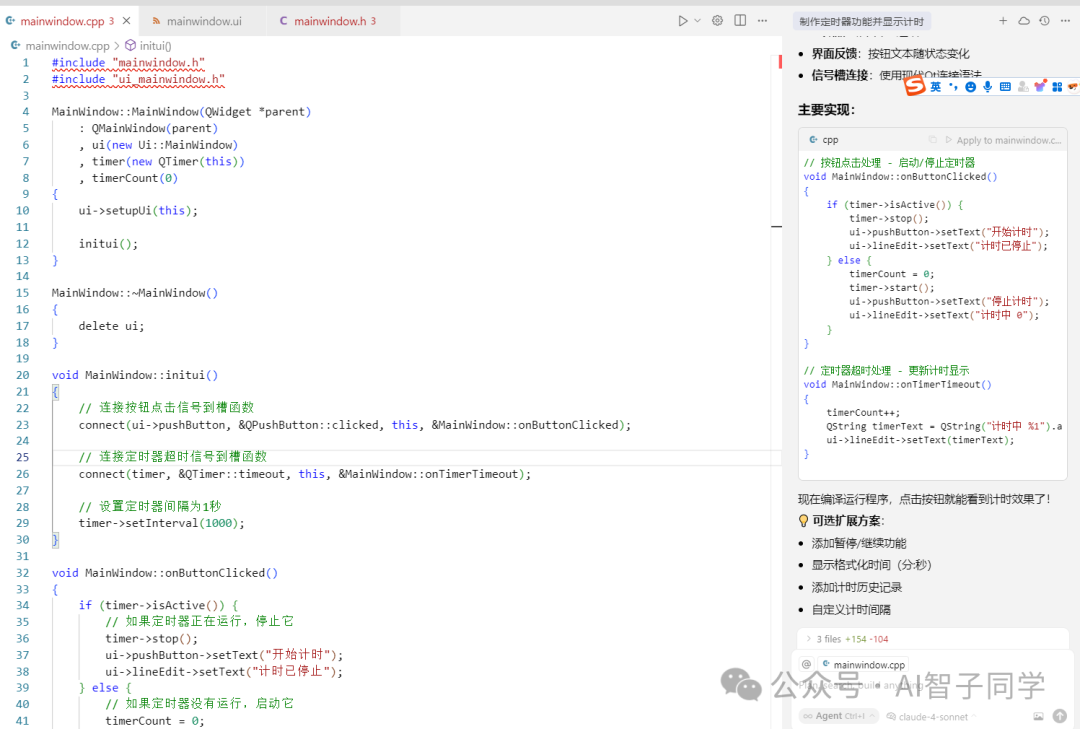
Task: Click timerCount++; in the chat code block
Action: click(863, 413)
